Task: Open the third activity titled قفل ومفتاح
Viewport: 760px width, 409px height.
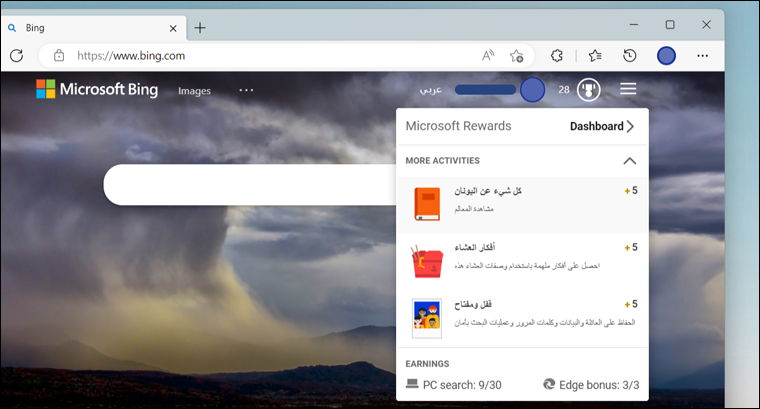Action: point(522,318)
